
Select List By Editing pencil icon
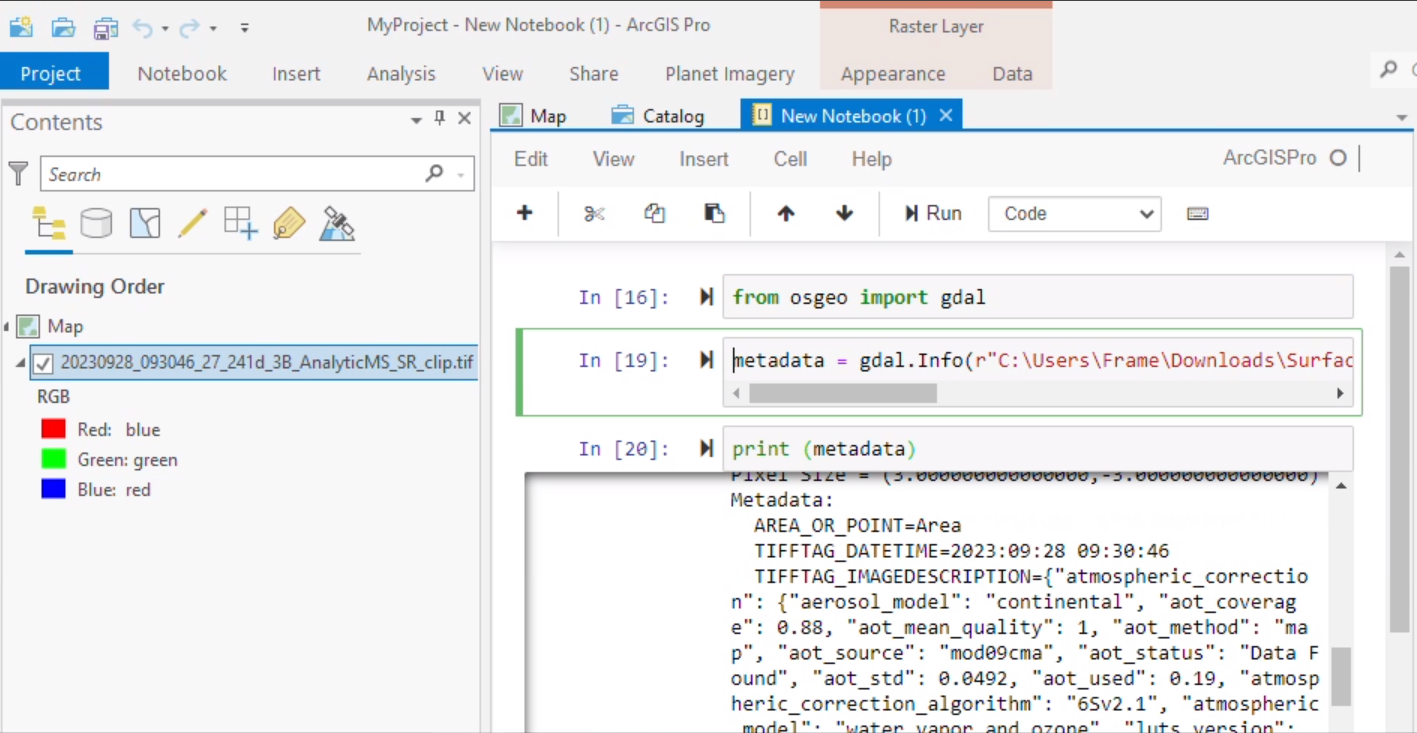coord(192,222)
